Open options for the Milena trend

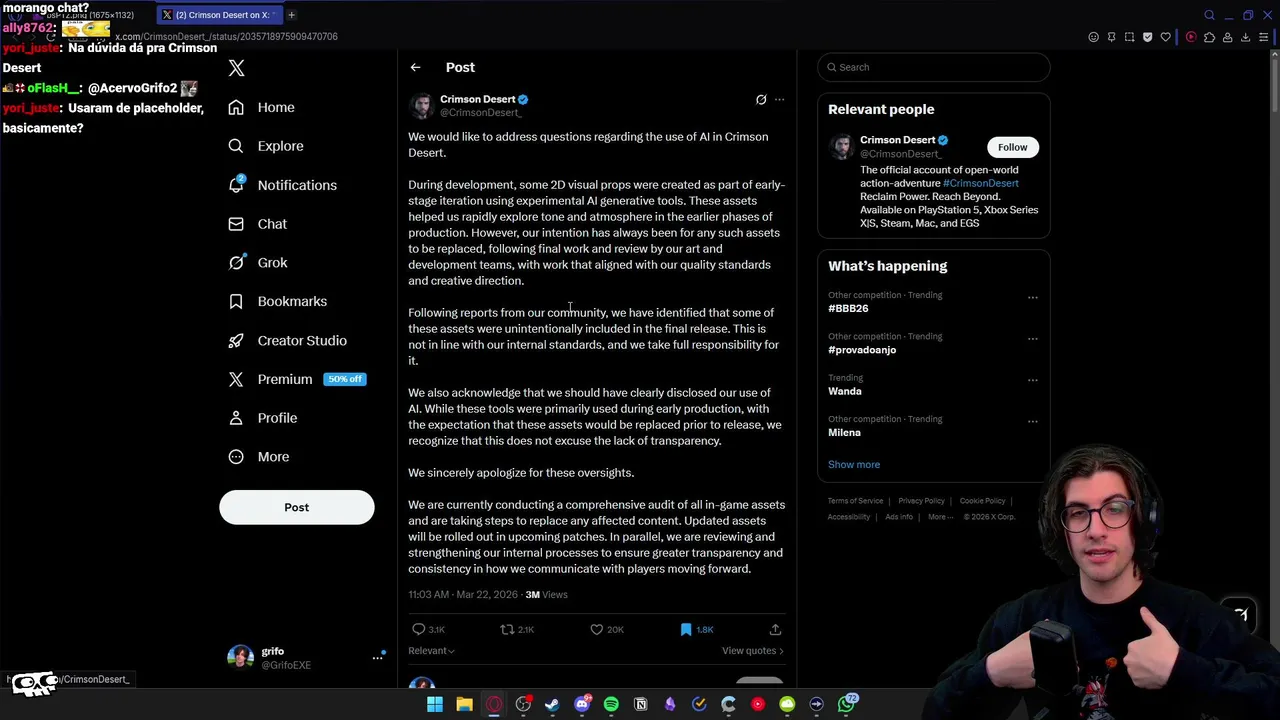click(1033, 421)
